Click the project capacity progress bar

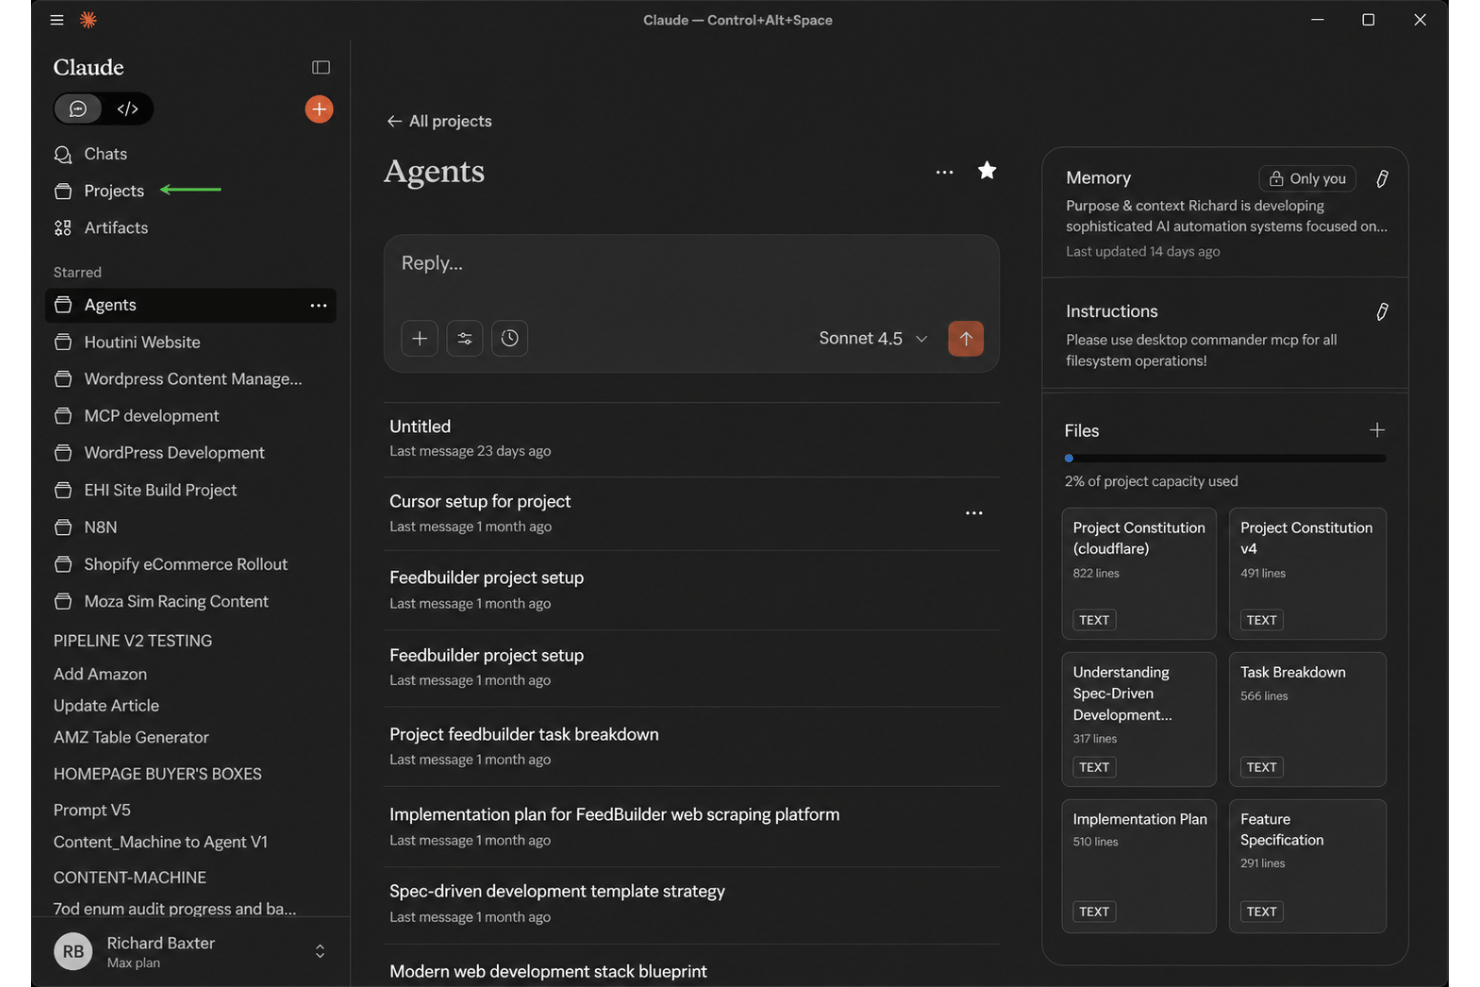tap(1225, 458)
